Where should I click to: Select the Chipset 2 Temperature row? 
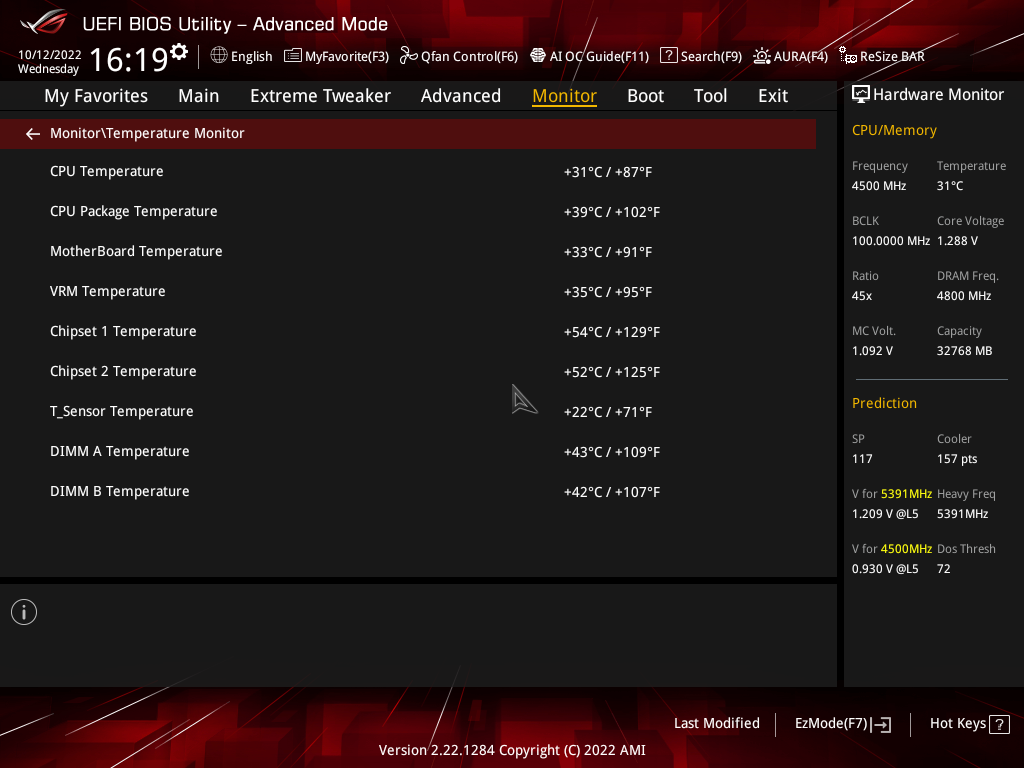click(x=408, y=372)
